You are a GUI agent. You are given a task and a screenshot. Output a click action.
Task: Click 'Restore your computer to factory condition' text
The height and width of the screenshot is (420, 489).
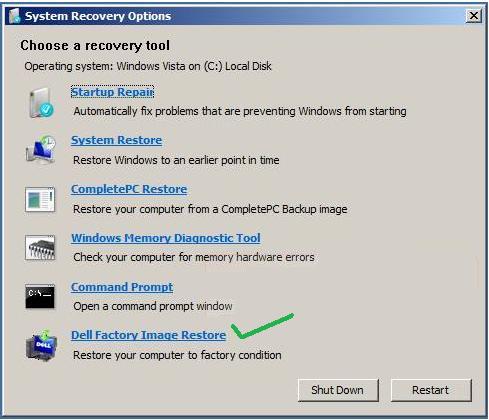(177, 355)
